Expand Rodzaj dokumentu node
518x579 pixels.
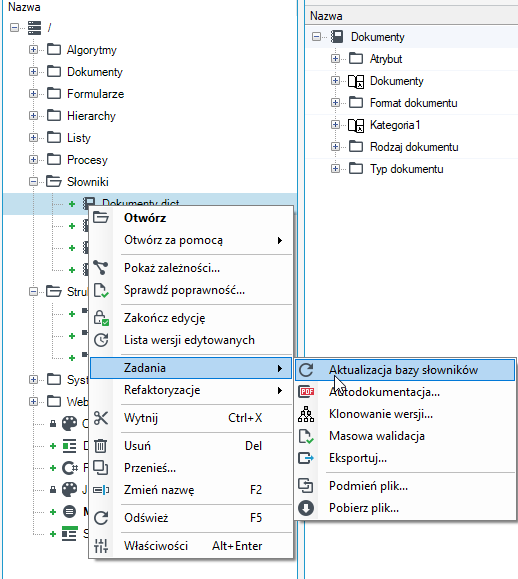pos(335,147)
